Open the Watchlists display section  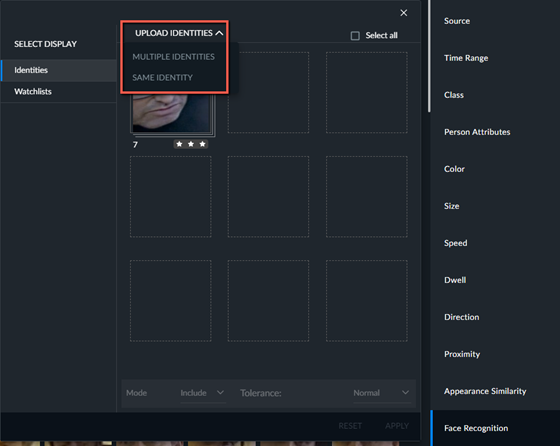[59, 92]
